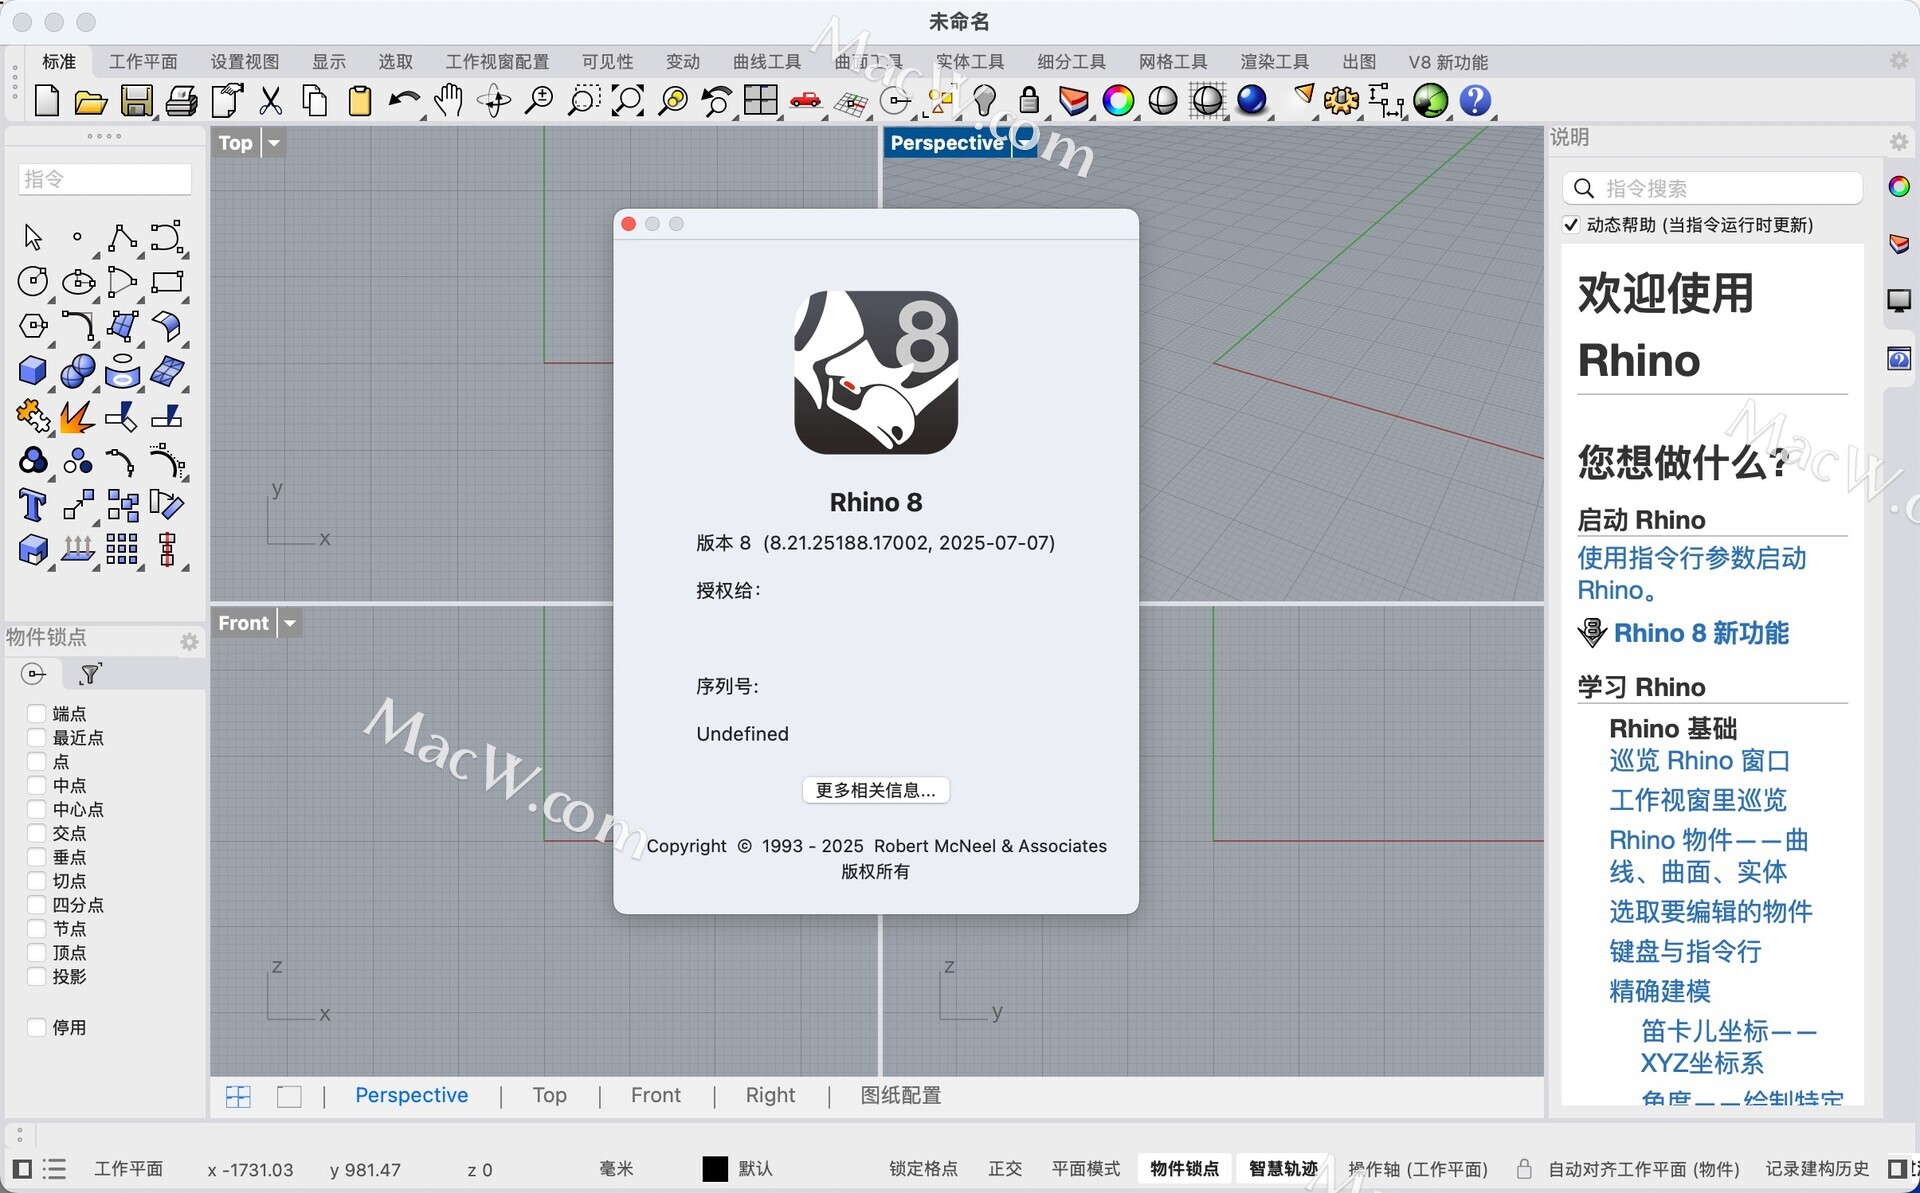Click the osnap filter funnel icon
The width and height of the screenshot is (1920, 1193).
tap(90, 674)
